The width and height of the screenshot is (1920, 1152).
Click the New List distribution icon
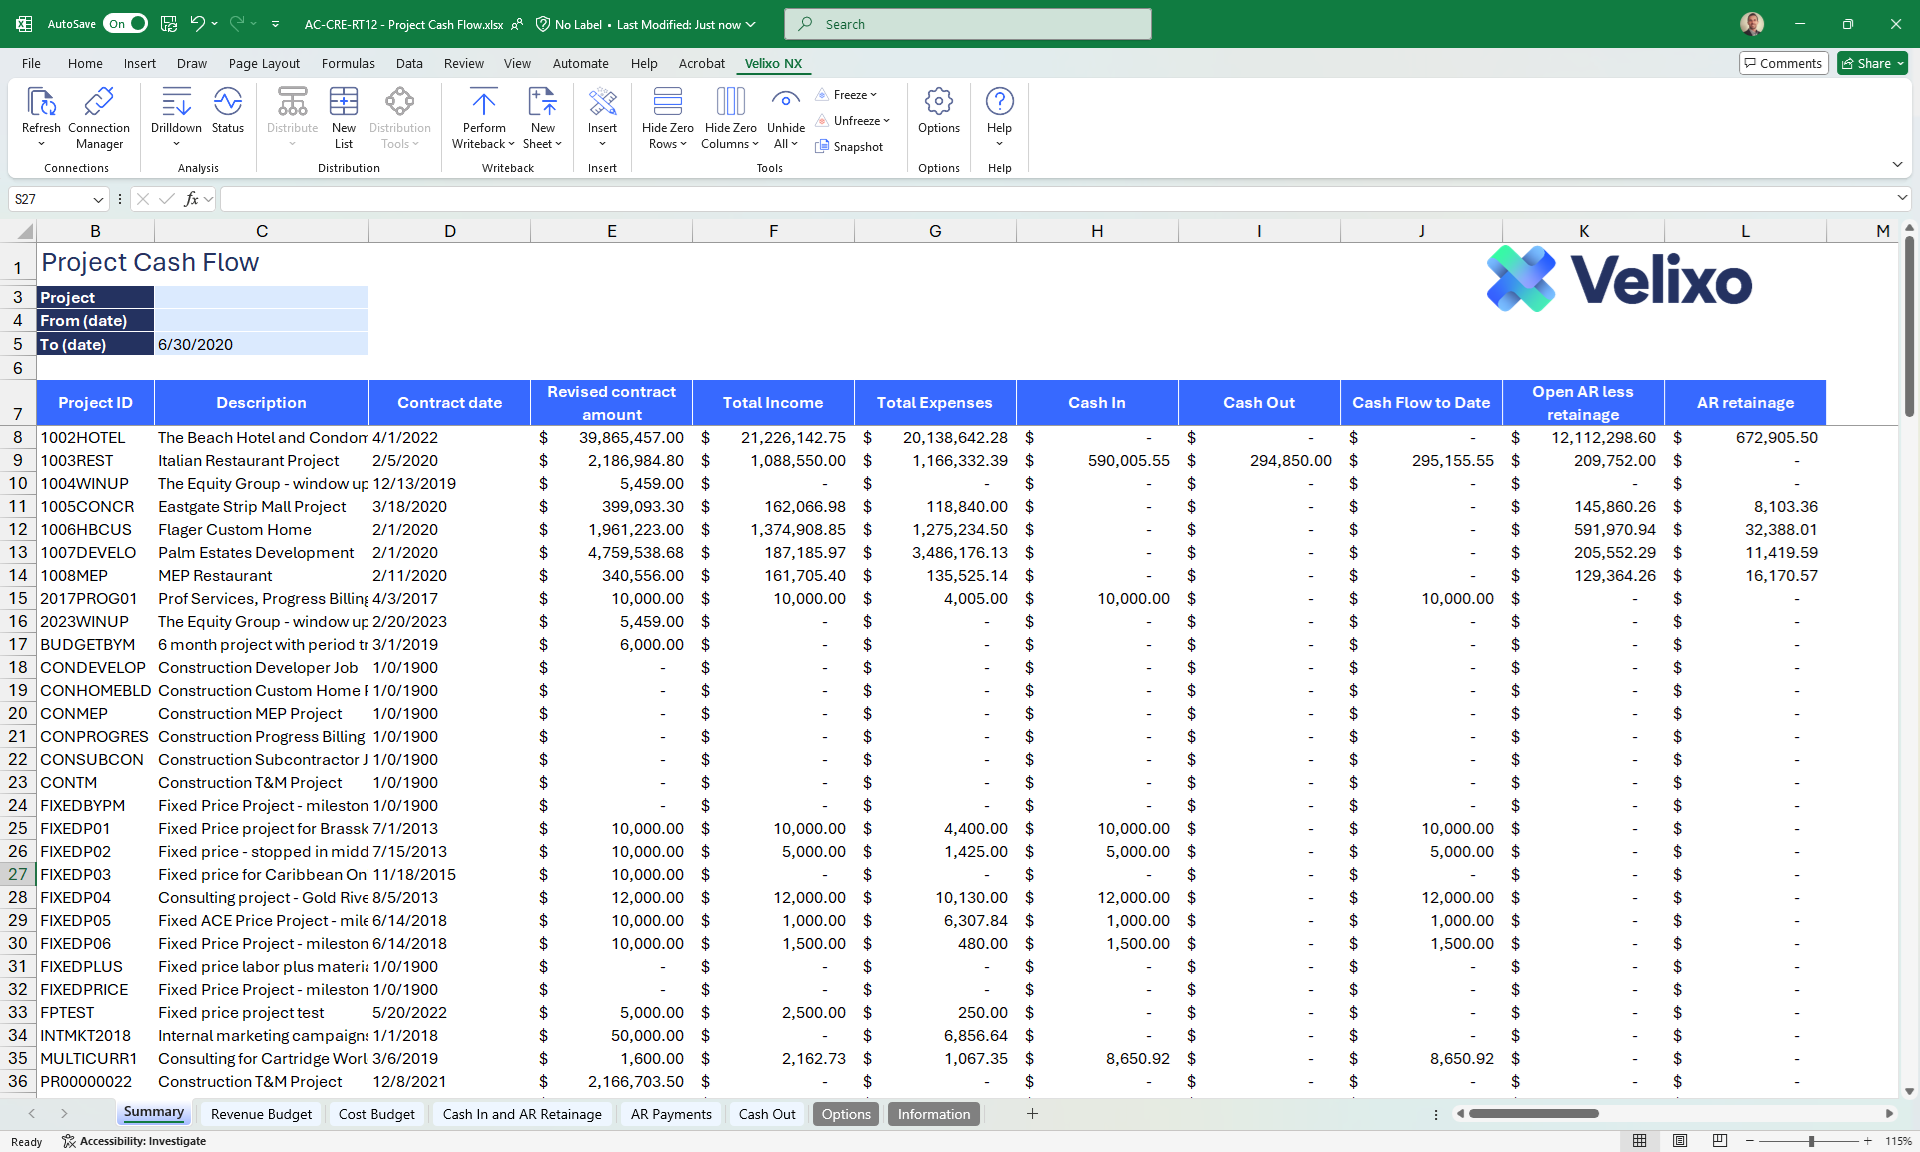point(343,103)
